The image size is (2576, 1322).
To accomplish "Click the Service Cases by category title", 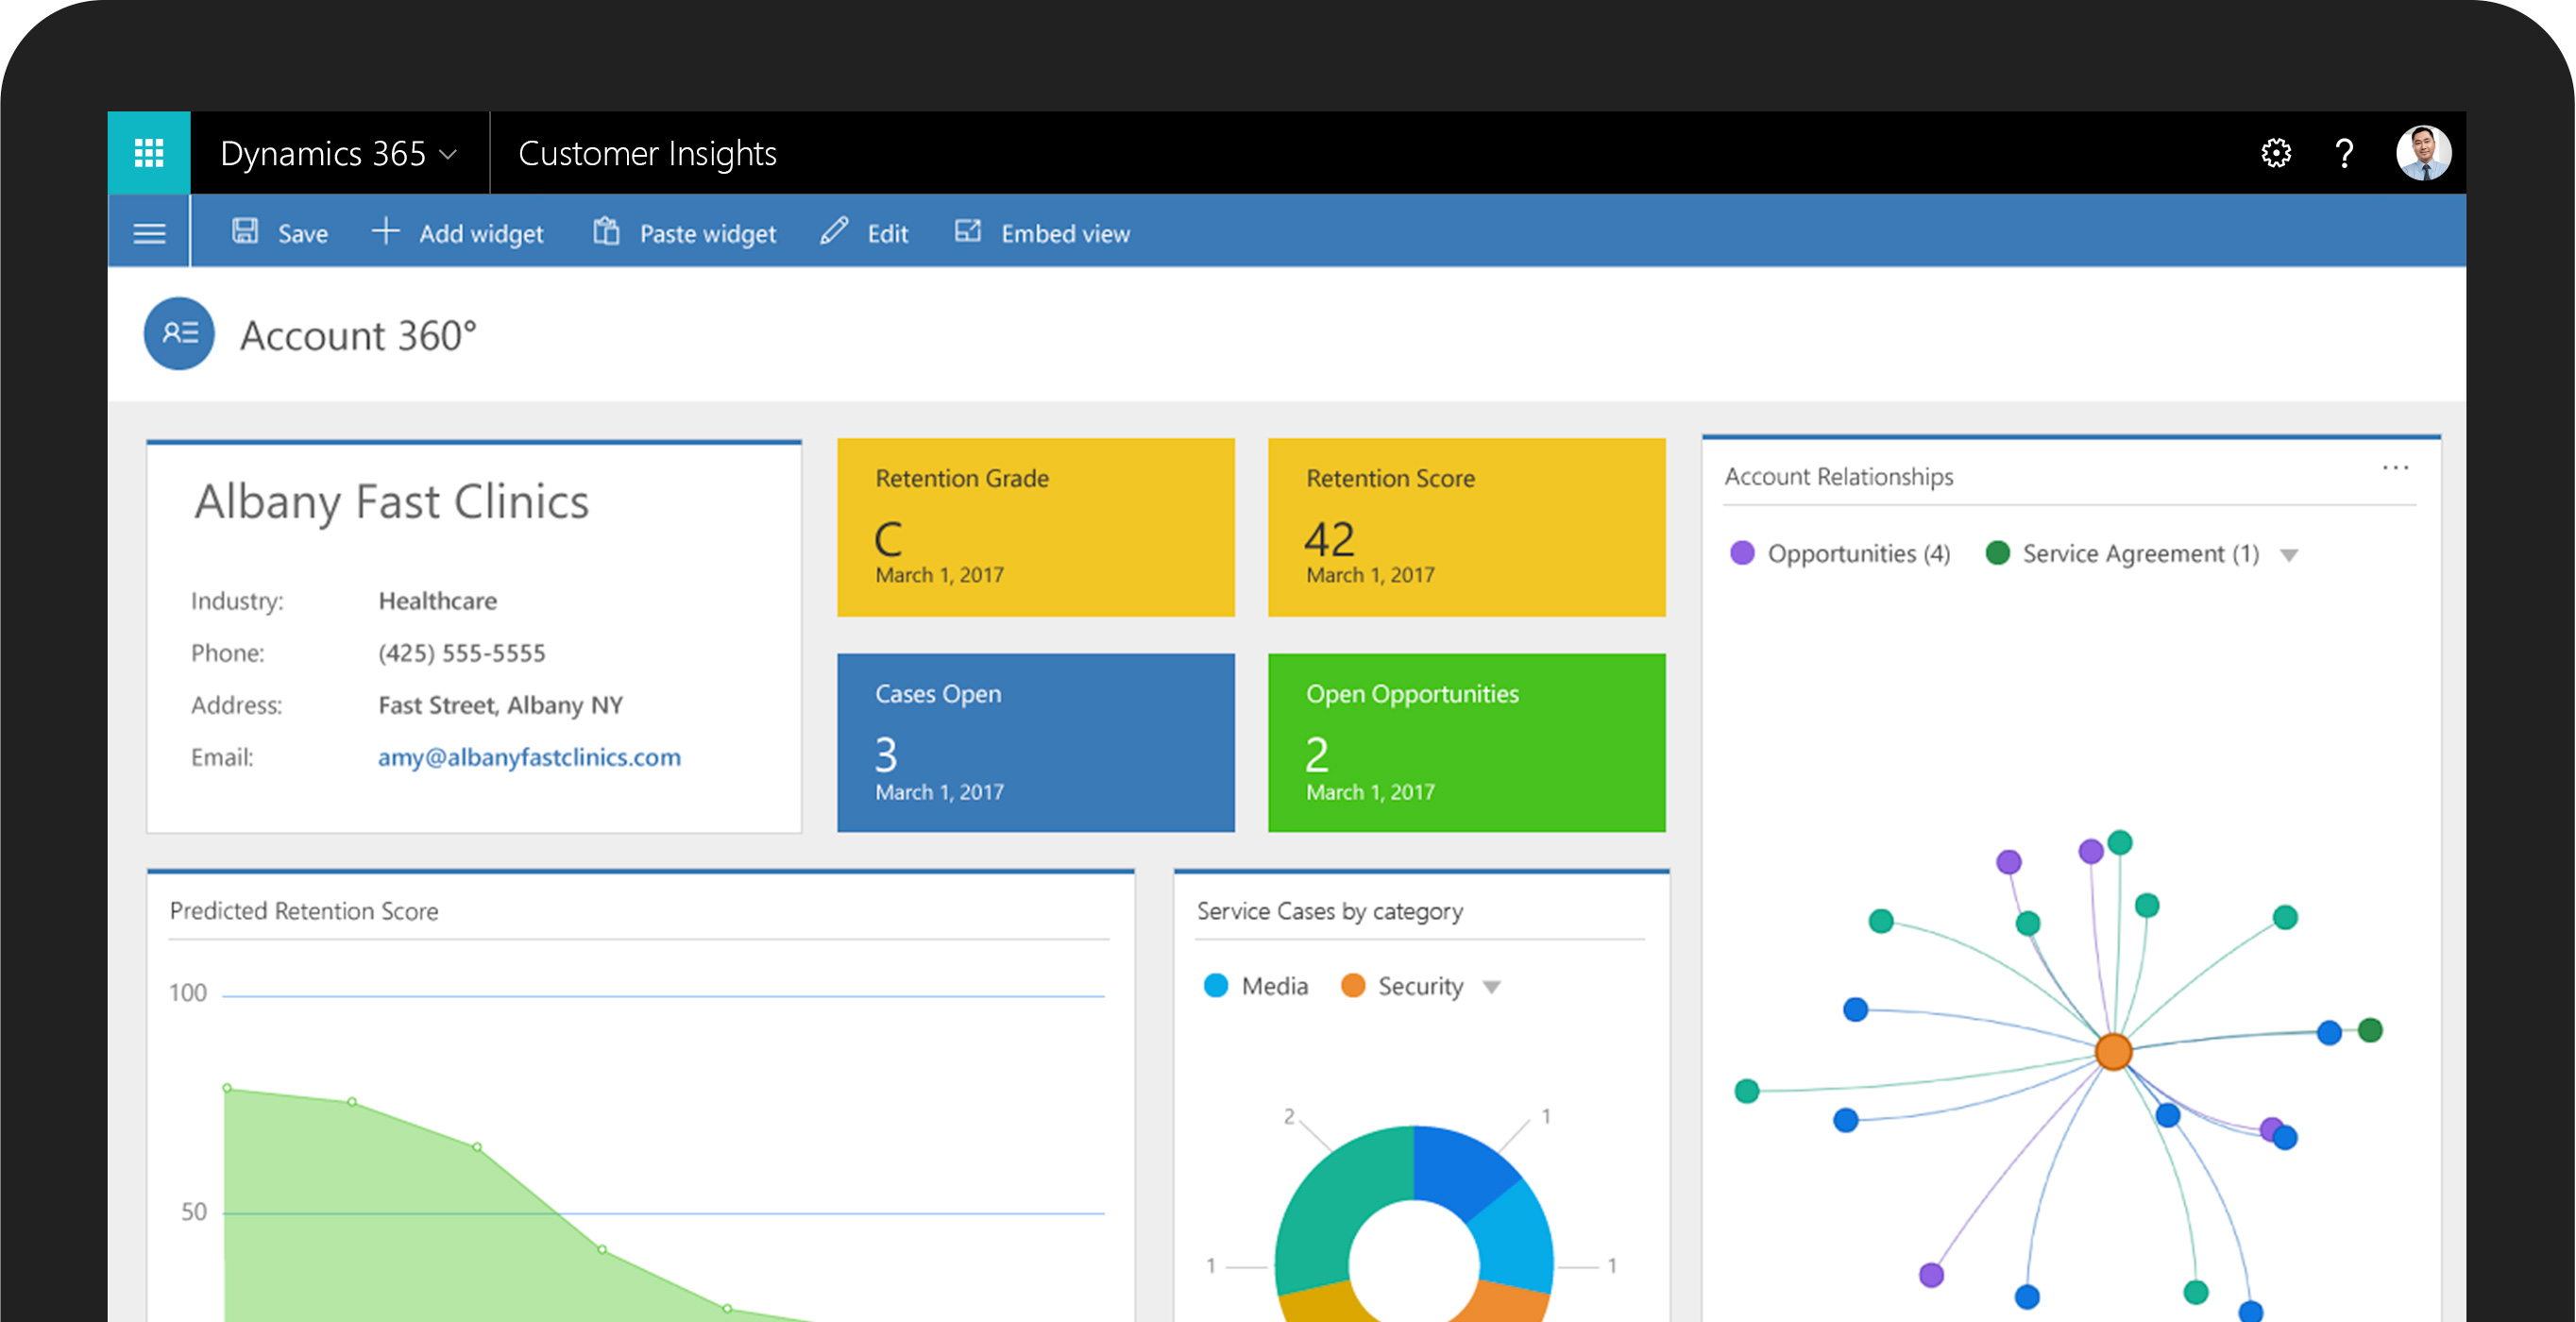I will click(x=1330, y=911).
